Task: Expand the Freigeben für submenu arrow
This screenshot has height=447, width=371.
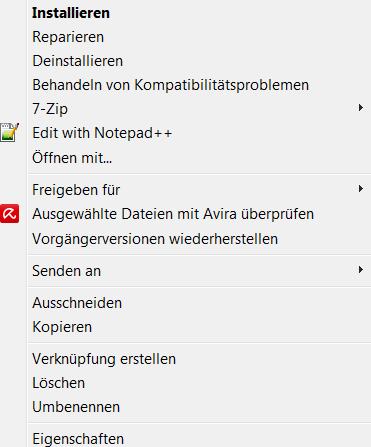Action: [361, 189]
